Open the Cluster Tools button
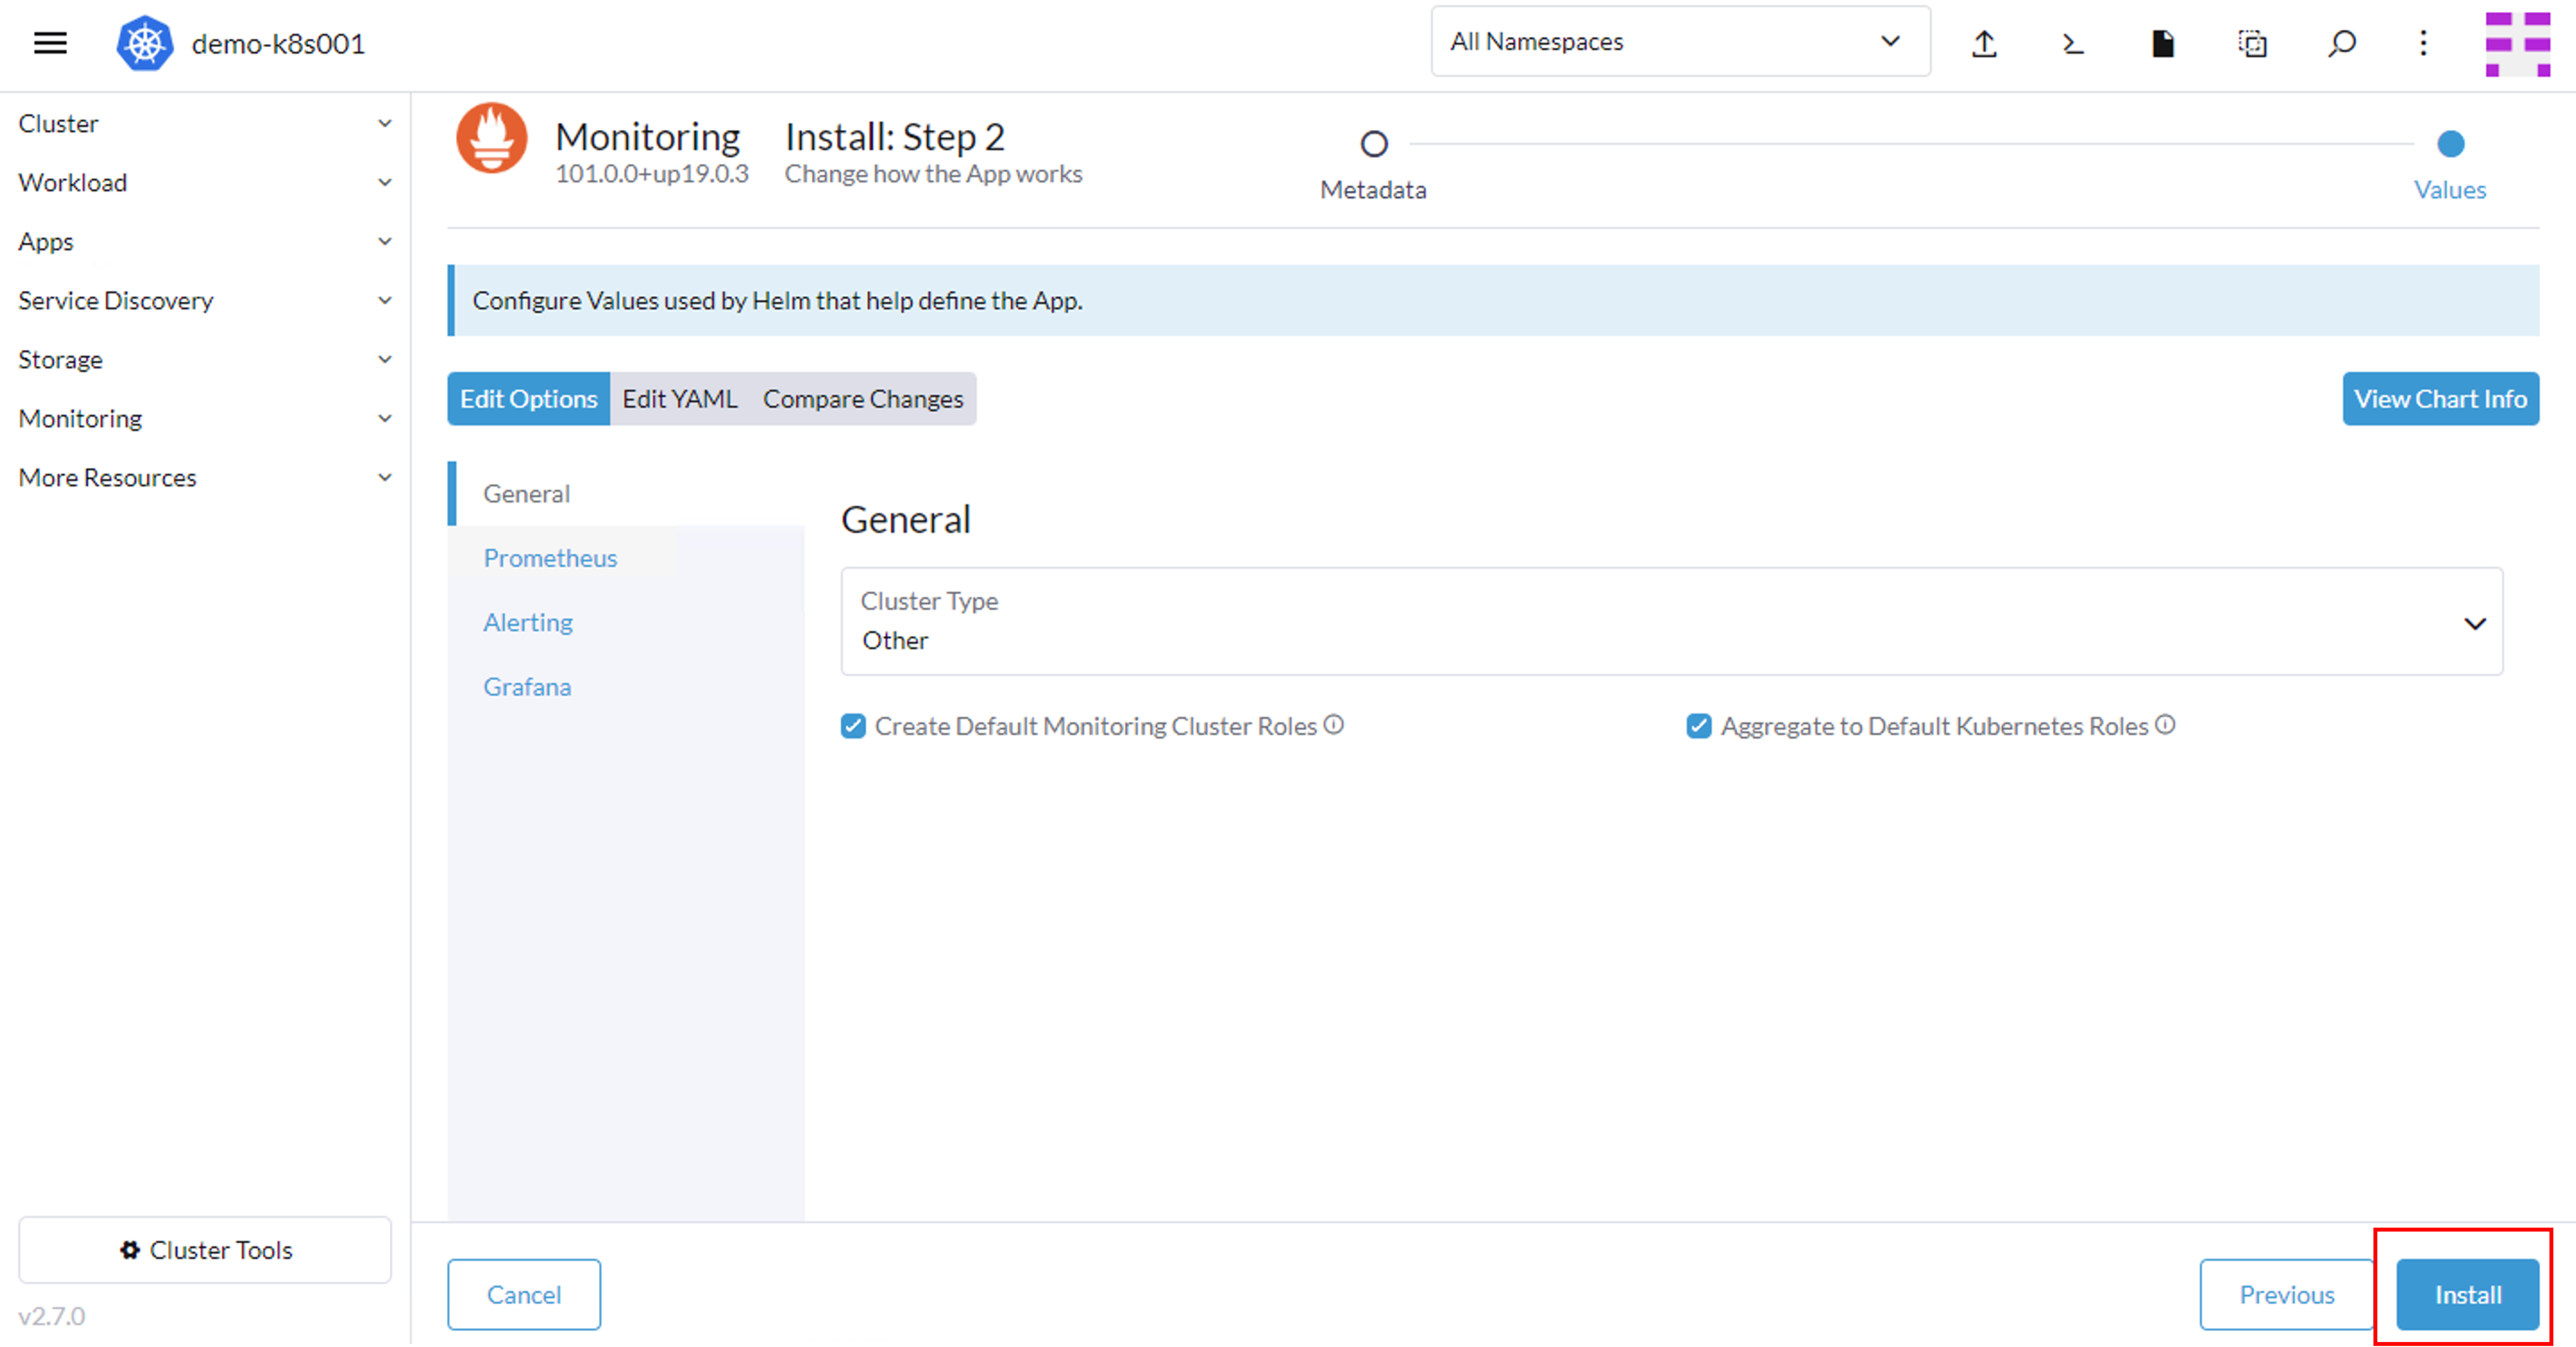The image size is (2576, 1347). 205,1250
